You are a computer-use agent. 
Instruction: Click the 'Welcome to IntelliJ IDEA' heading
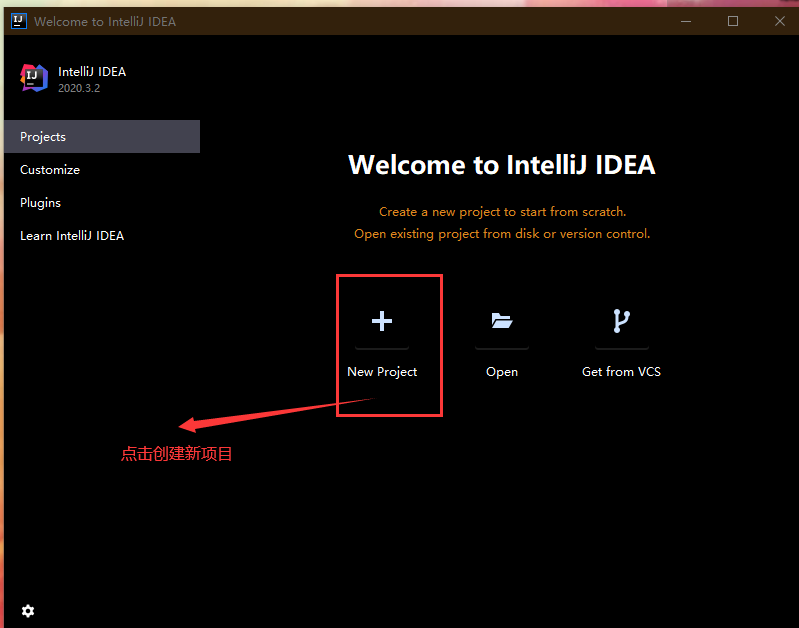(x=502, y=165)
